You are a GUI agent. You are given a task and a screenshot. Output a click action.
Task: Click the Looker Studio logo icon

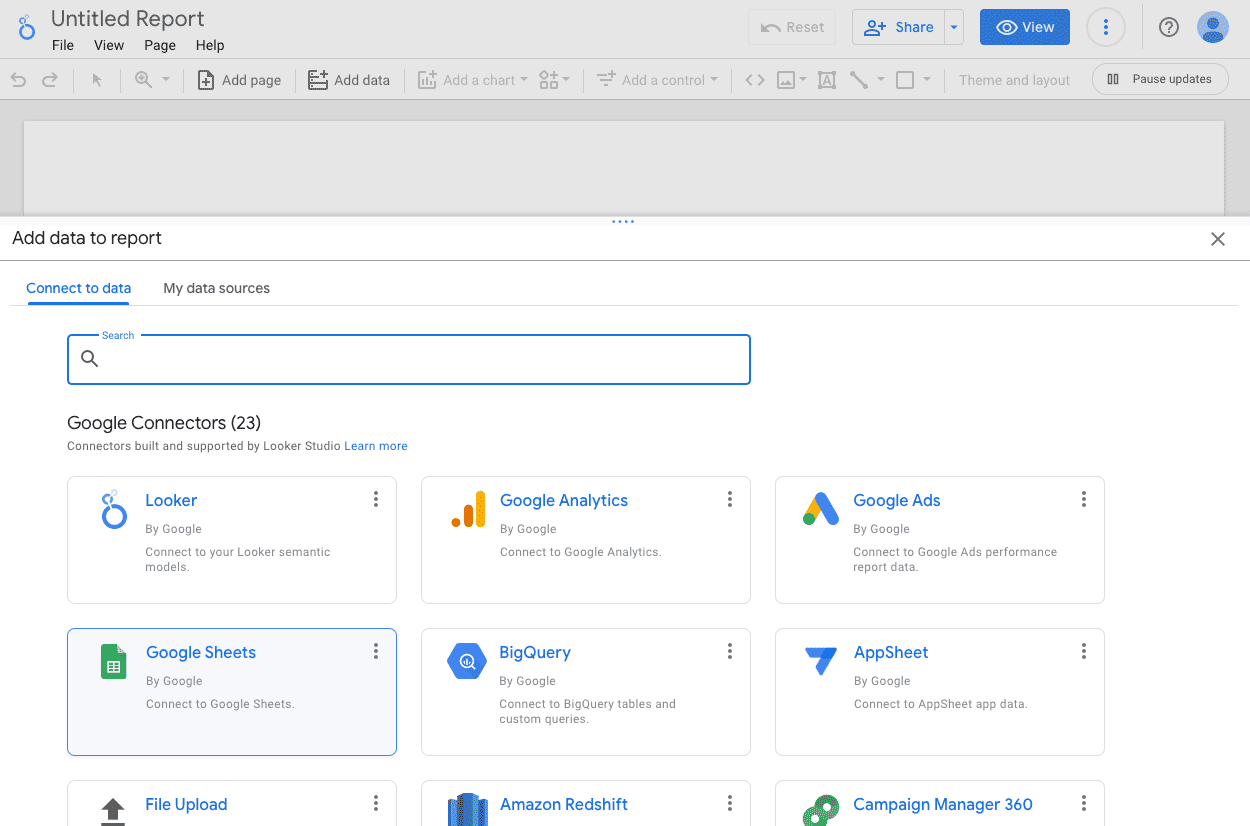[27, 27]
